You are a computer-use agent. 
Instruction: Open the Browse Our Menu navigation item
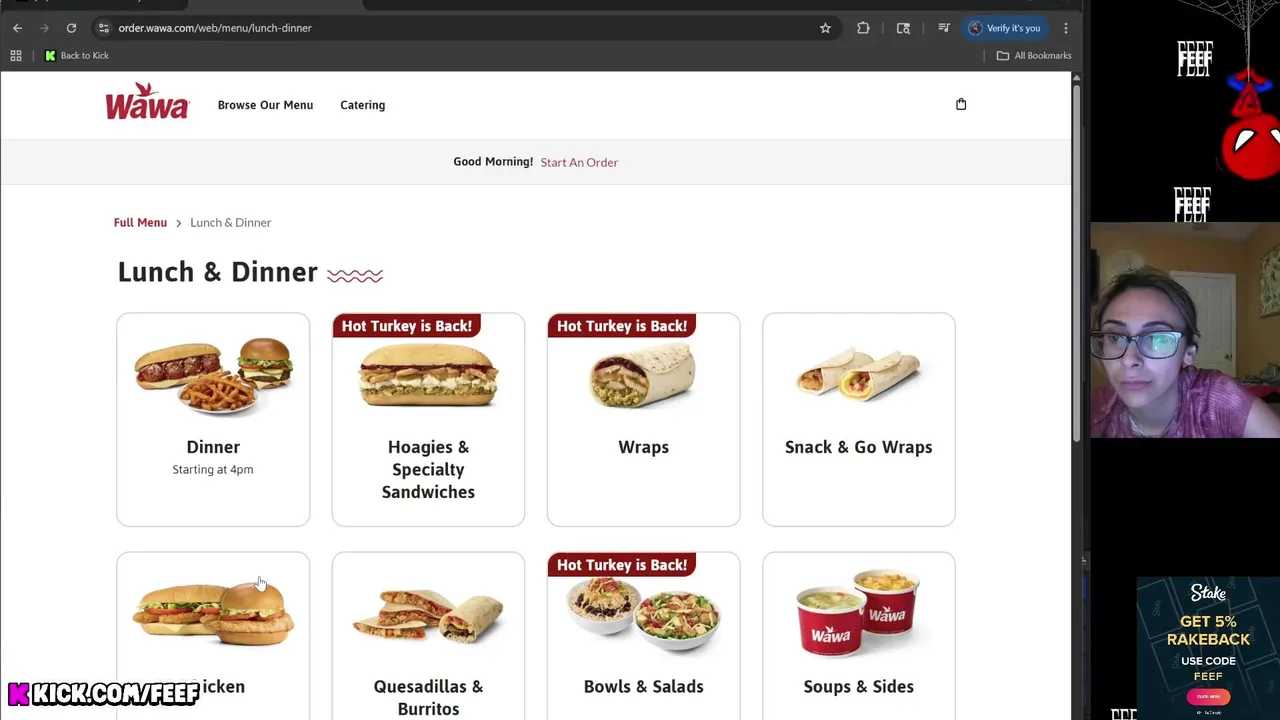click(x=265, y=105)
